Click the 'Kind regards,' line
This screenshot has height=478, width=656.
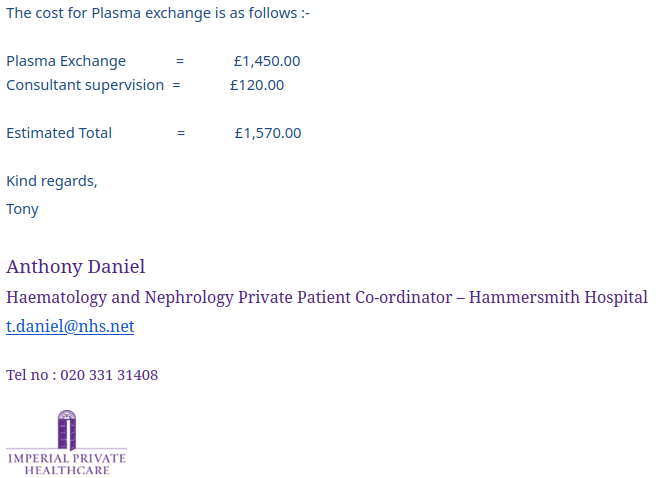click(x=52, y=181)
